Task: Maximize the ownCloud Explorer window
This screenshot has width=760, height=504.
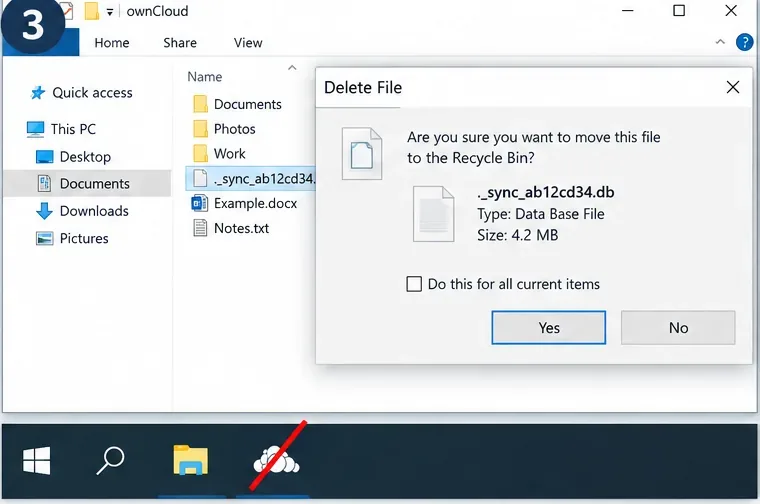Action: coord(679,11)
